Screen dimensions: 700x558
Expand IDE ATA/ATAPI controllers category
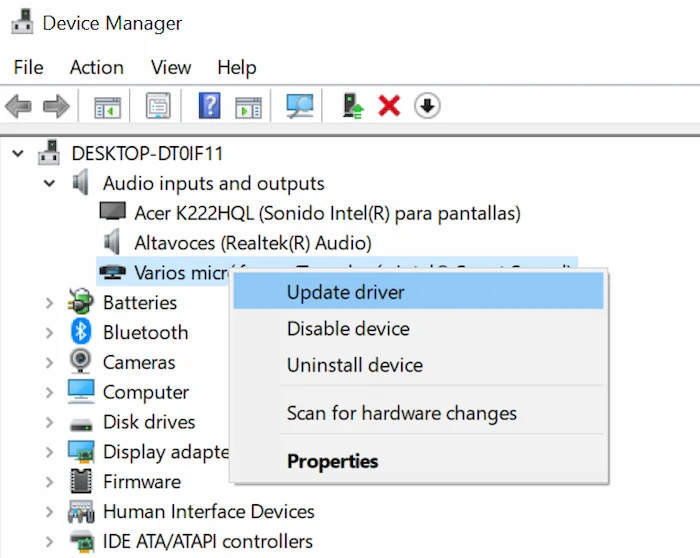coord(50,542)
